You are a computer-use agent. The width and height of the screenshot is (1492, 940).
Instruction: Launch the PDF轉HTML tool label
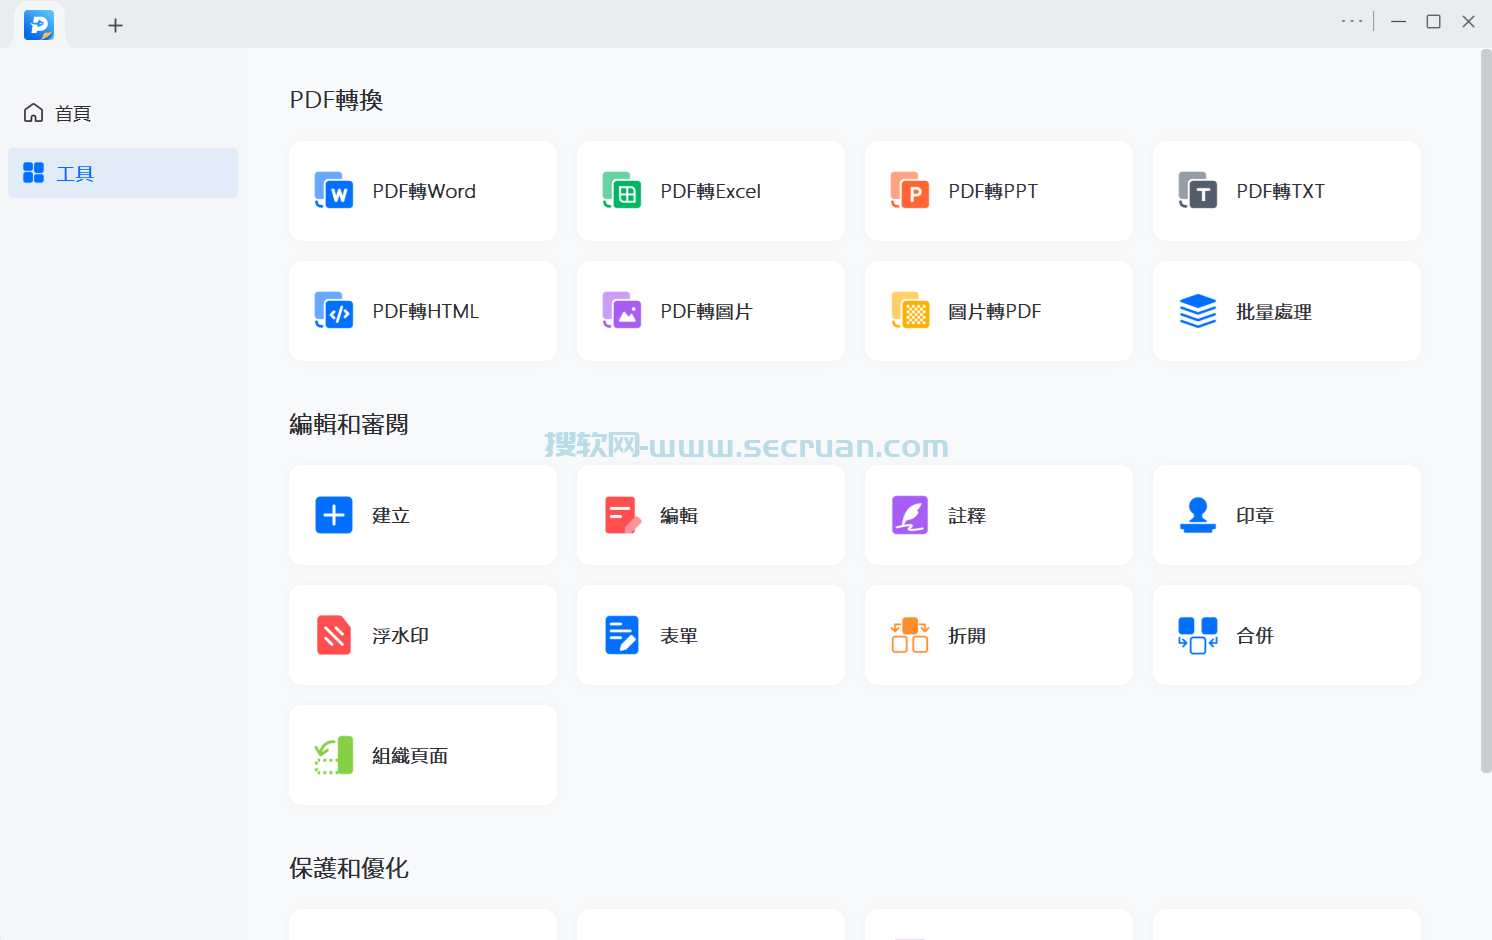coord(426,311)
